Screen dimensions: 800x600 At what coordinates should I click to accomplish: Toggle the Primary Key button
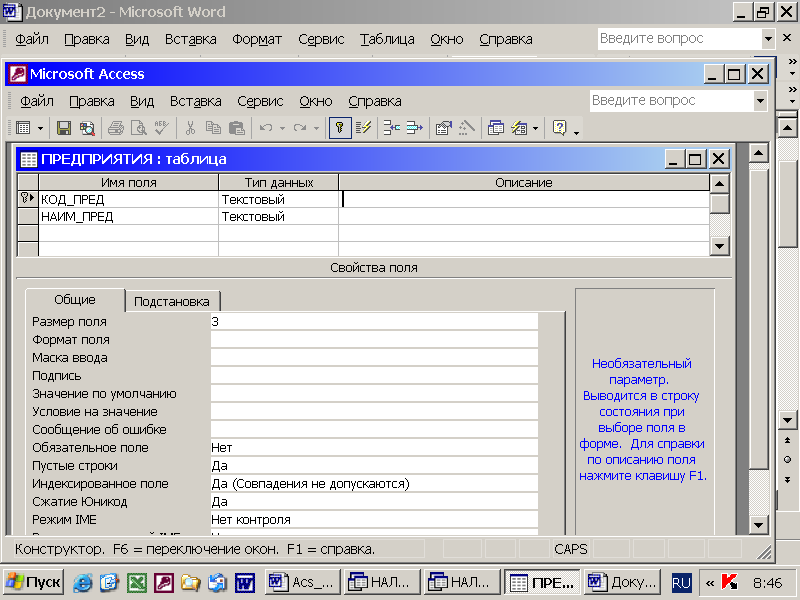coord(340,128)
